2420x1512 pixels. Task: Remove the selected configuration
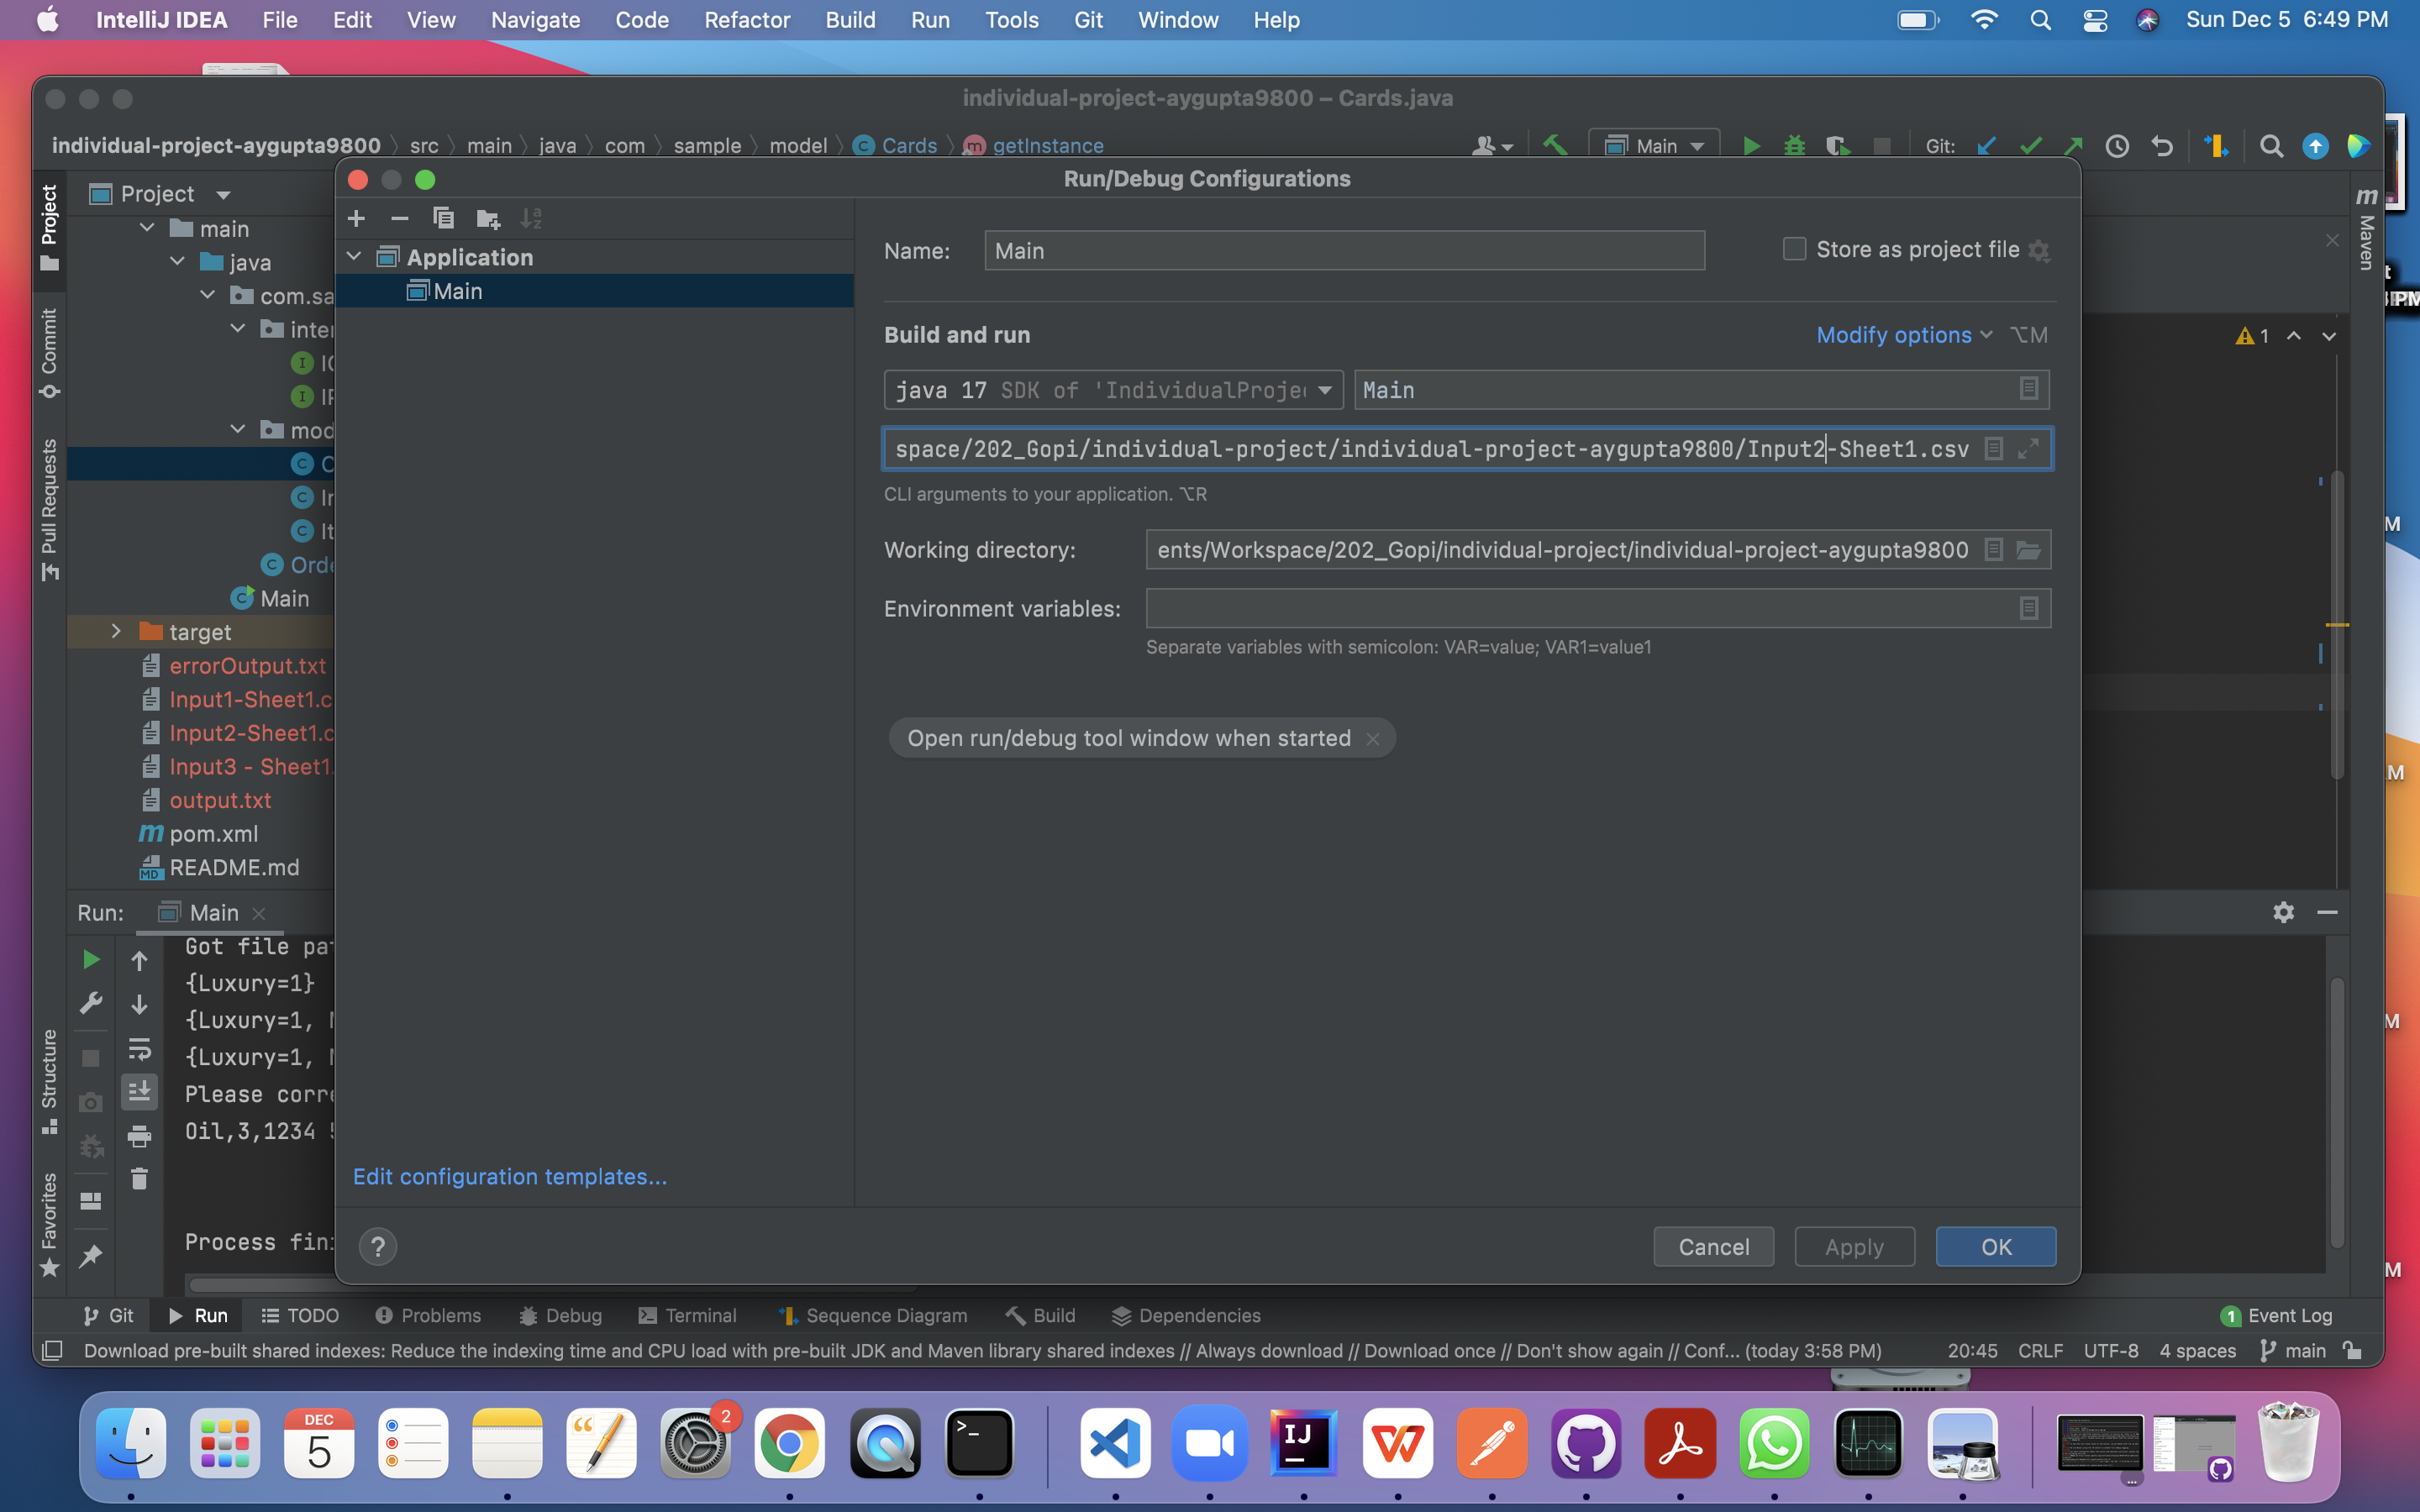point(400,219)
